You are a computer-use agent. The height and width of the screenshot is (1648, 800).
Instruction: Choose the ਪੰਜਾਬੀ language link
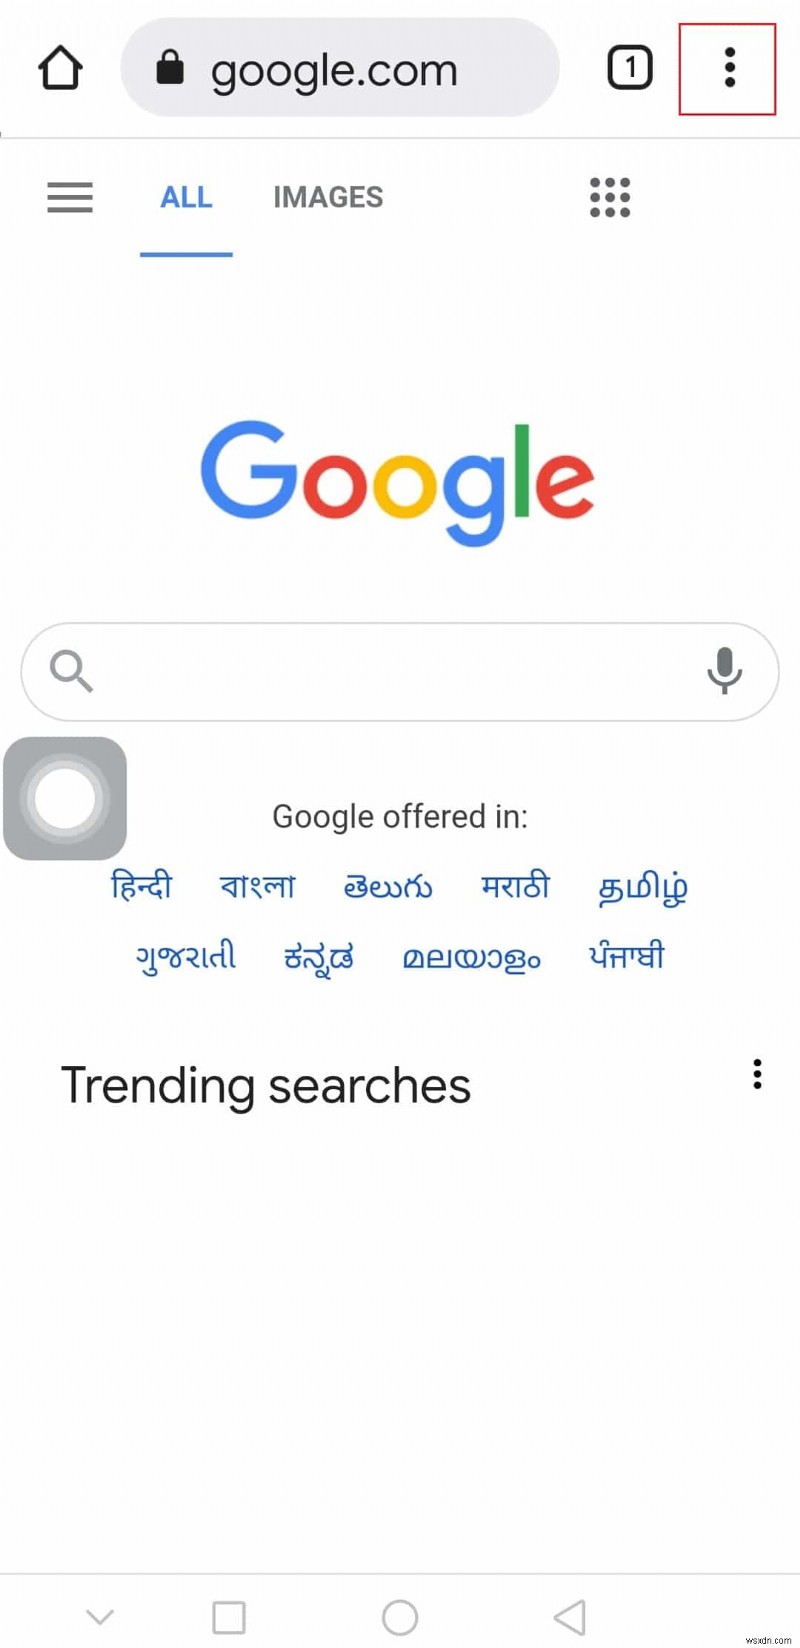pos(626,956)
